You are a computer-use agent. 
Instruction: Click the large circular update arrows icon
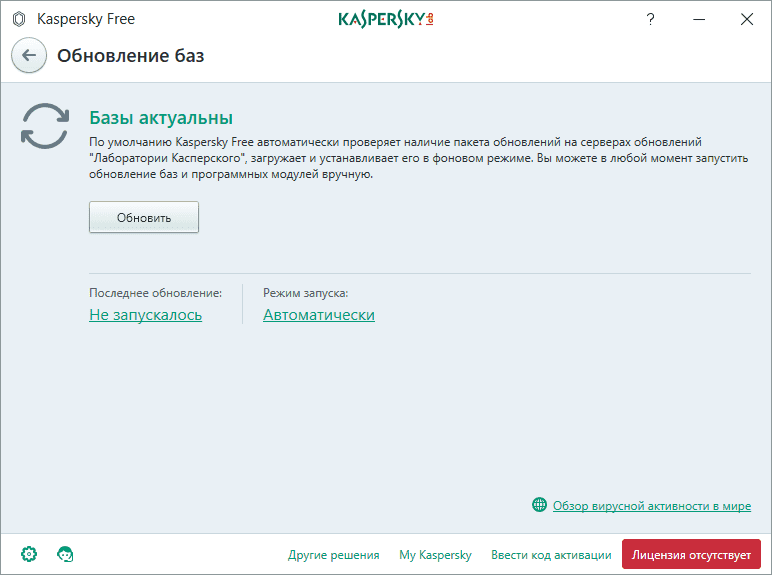(x=45, y=127)
